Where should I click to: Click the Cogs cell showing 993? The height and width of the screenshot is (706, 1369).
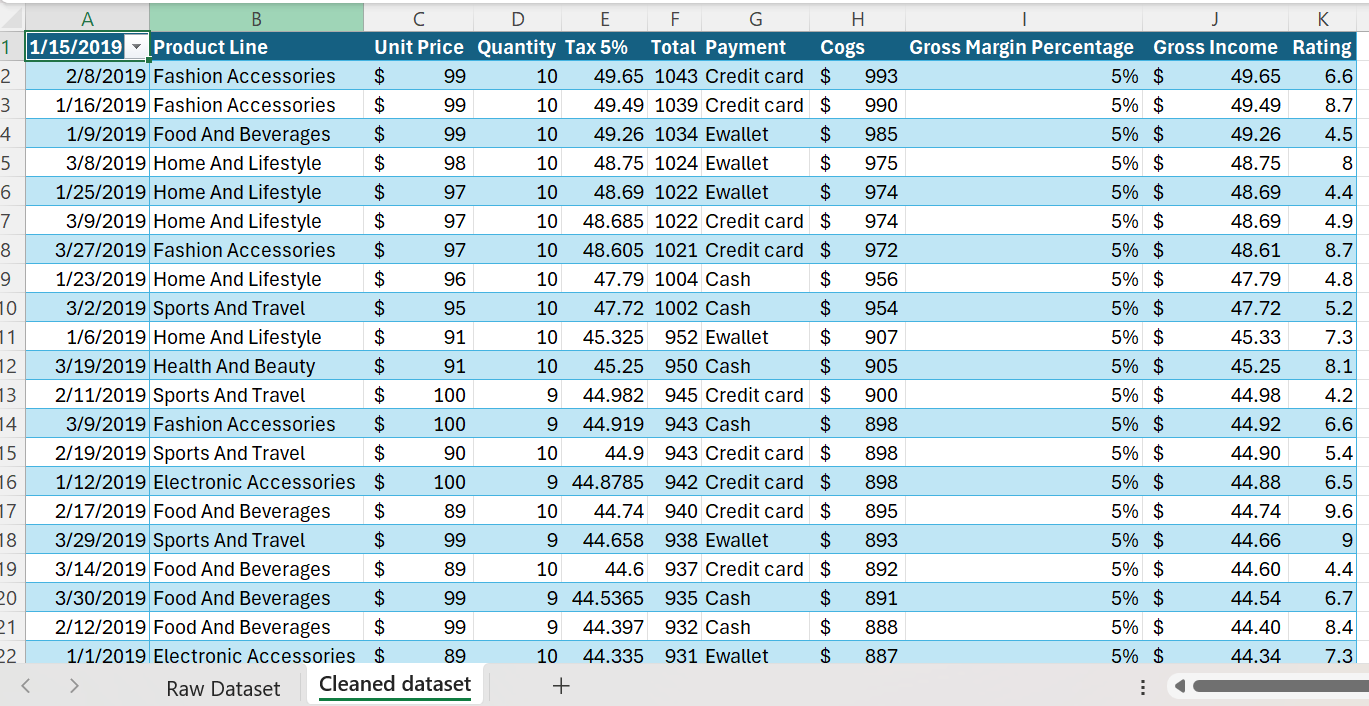pos(857,76)
